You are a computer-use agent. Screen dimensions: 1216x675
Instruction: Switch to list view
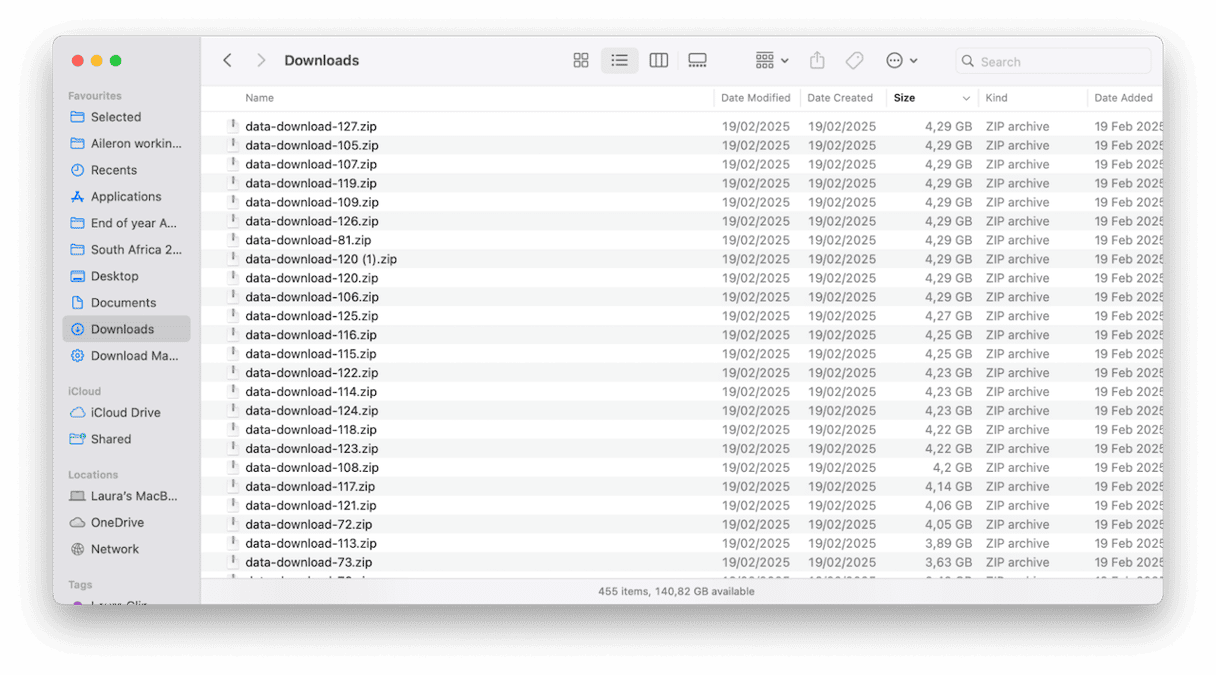point(620,61)
